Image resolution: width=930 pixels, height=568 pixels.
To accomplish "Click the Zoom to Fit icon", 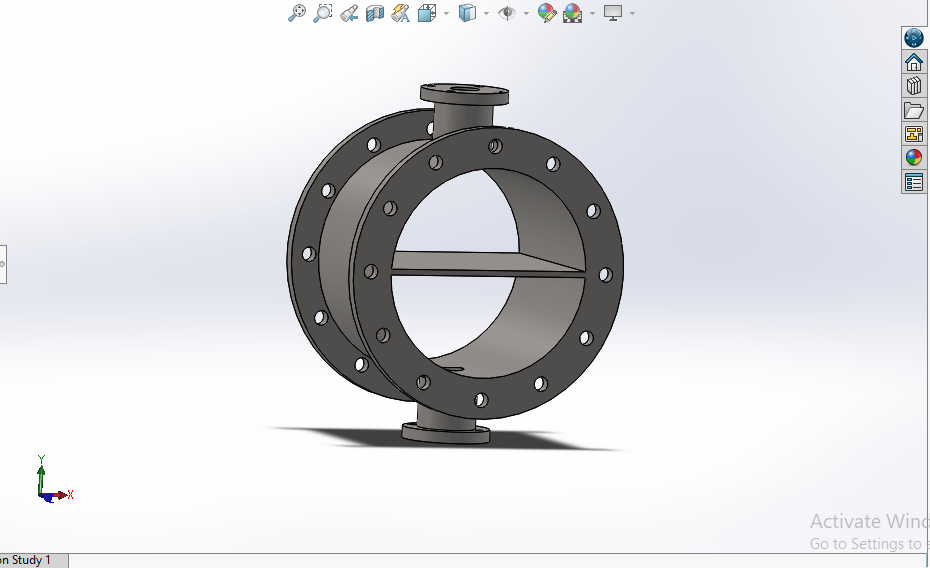I will point(296,13).
